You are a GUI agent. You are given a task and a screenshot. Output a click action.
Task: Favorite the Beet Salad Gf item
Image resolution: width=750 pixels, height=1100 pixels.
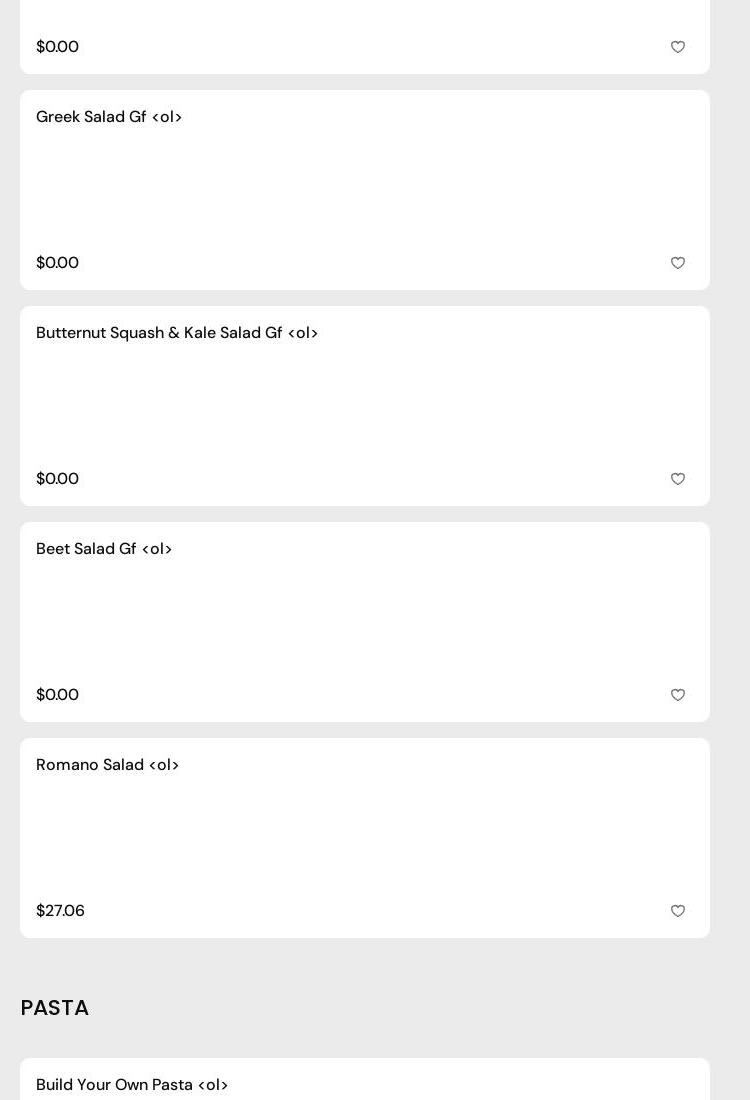point(678,695)
